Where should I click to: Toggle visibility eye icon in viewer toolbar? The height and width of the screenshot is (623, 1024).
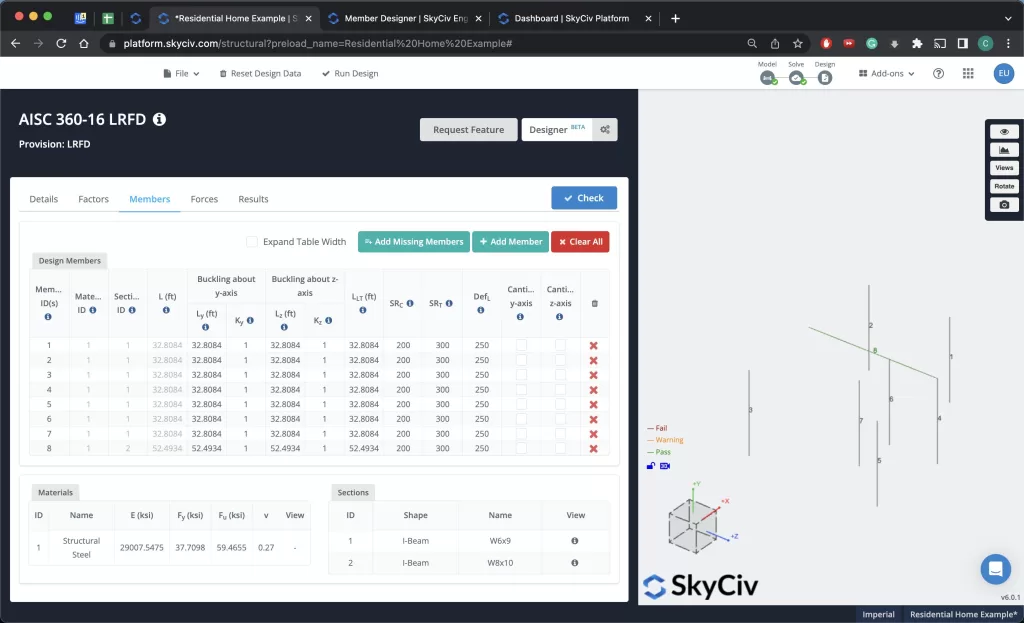point(1004,131)
